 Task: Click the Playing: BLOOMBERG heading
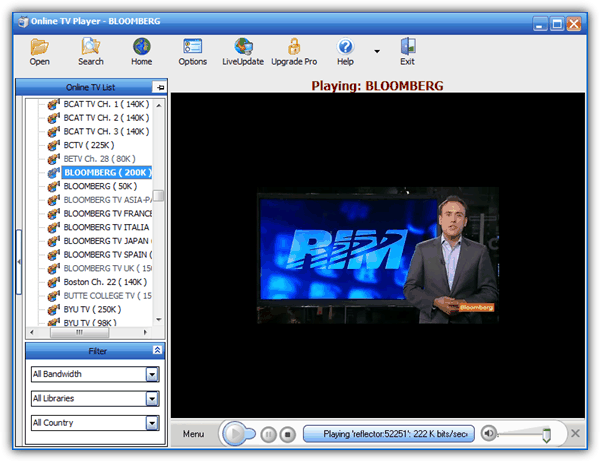[377, 86]
